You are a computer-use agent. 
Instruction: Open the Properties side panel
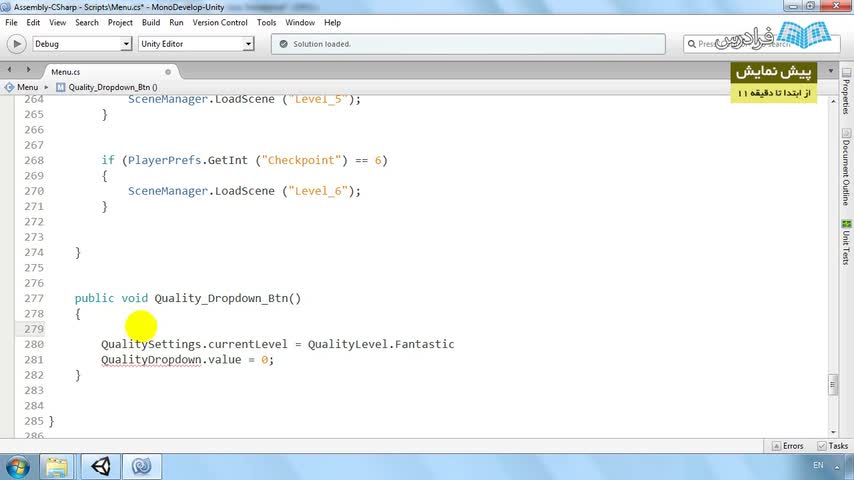point(846,92)
